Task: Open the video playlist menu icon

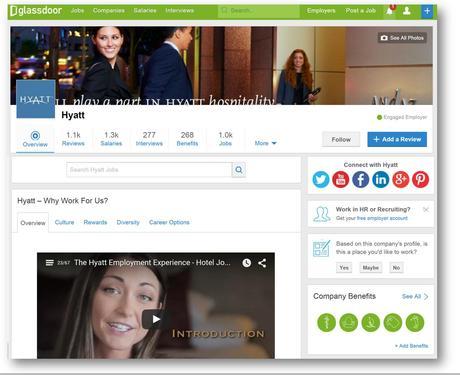Action: click(50, 263)
